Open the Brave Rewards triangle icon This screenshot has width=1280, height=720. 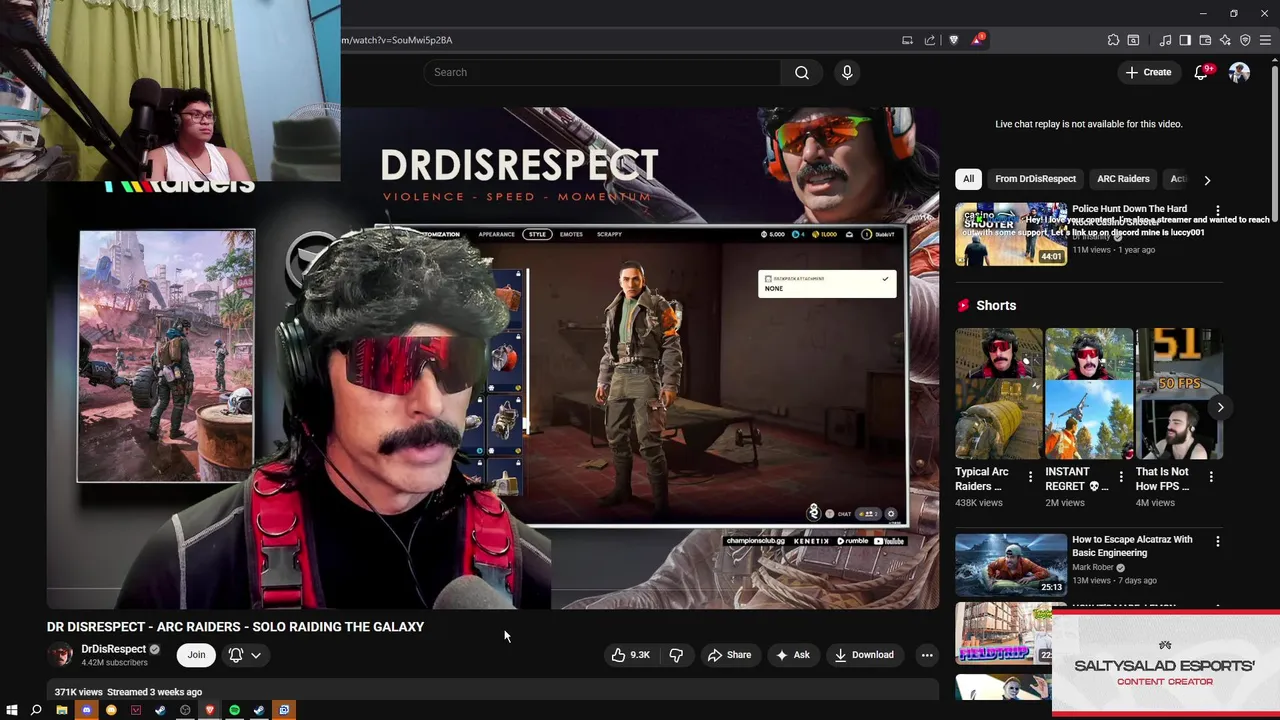pyautogui.click(x=977, y=40)
